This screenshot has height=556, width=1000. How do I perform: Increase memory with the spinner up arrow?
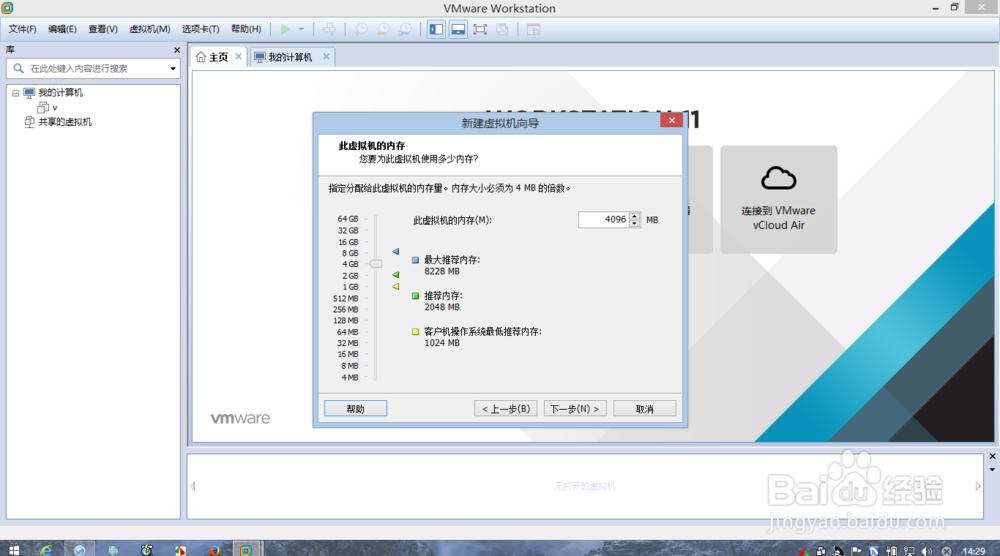[634, 216]
